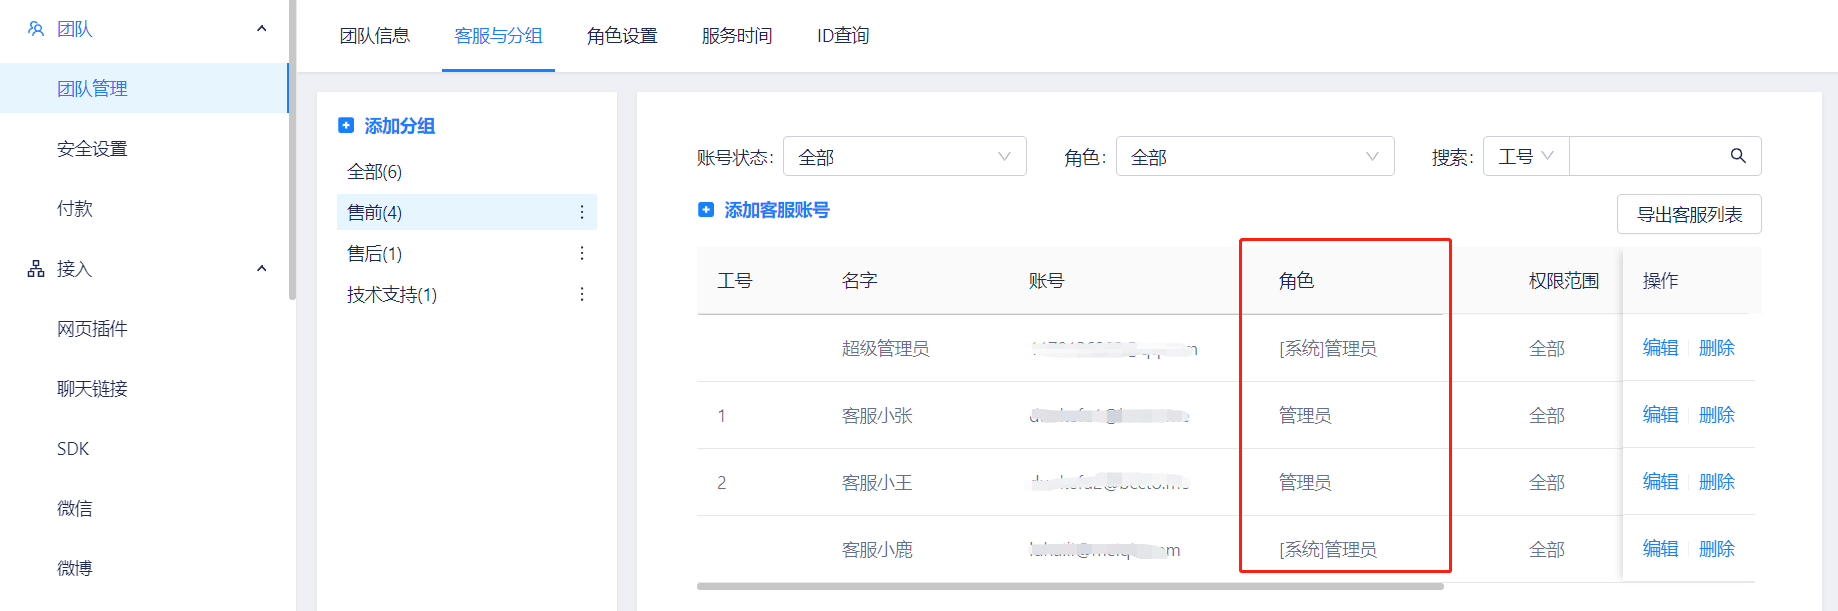This screenshot has width=1838, height=611.
Task: Click the team (团队) sidebar icon
Action: pos(36,29)
